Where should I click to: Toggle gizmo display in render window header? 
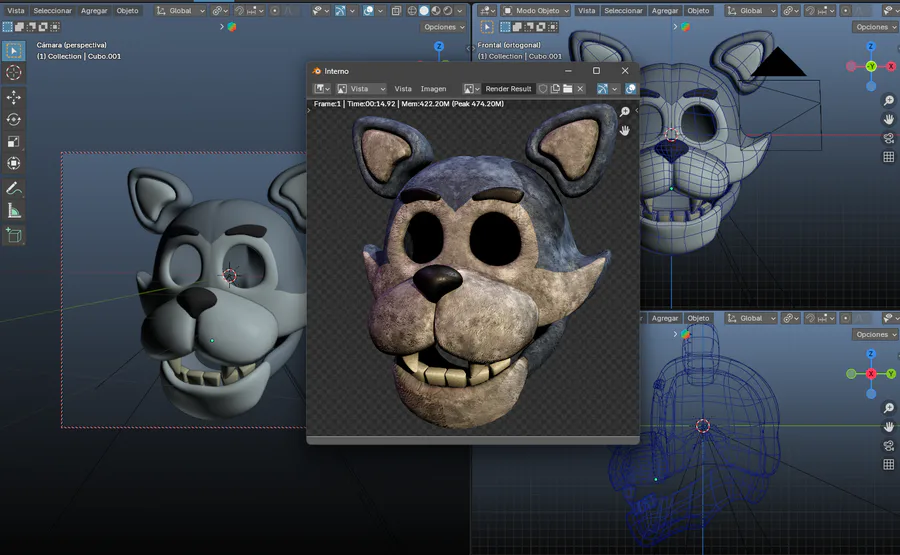click(602, 88)
